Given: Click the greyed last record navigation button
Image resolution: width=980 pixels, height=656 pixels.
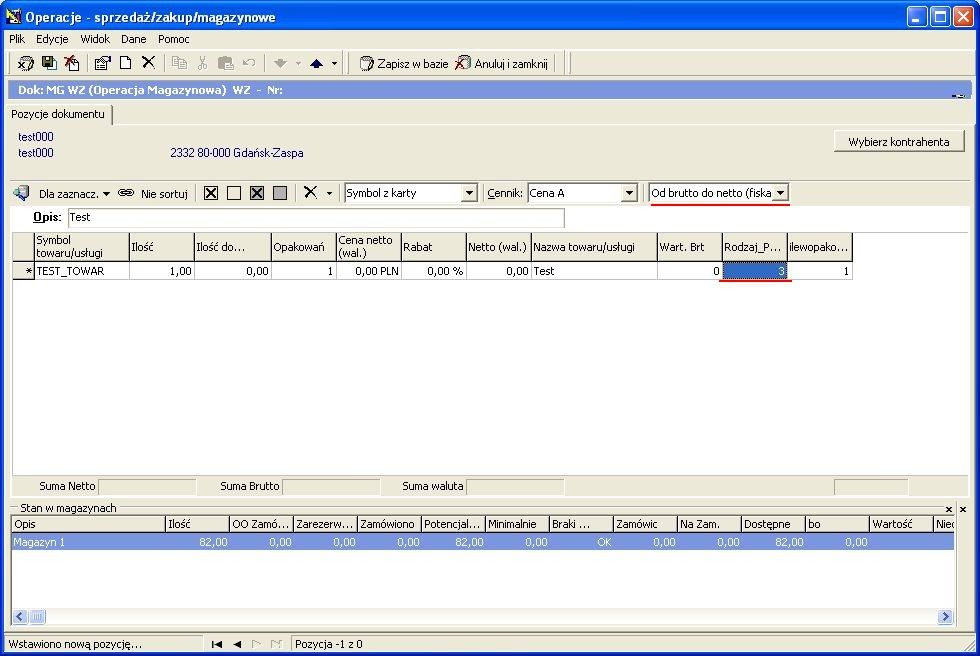Looking at the screenshot, I should pyautogui.click(x=276, y=644).
